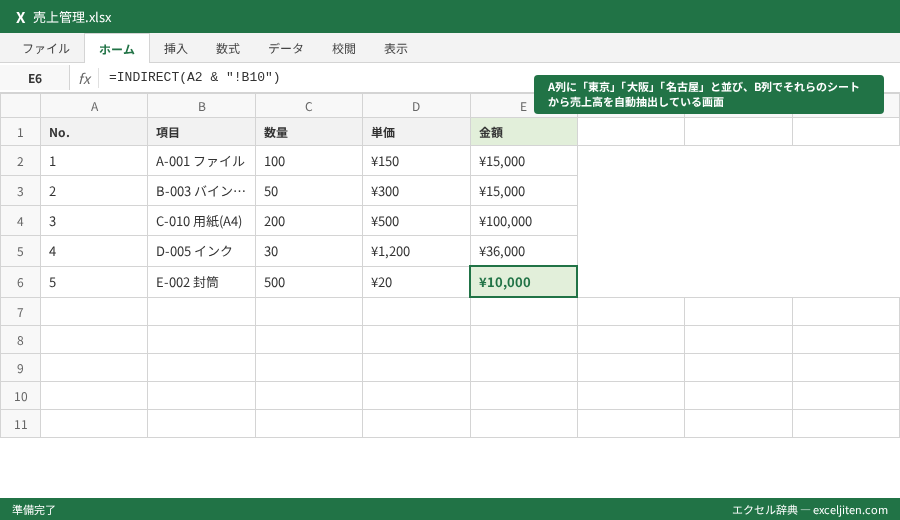
Task: Select column A header
Action: click(x=94, y=106)
